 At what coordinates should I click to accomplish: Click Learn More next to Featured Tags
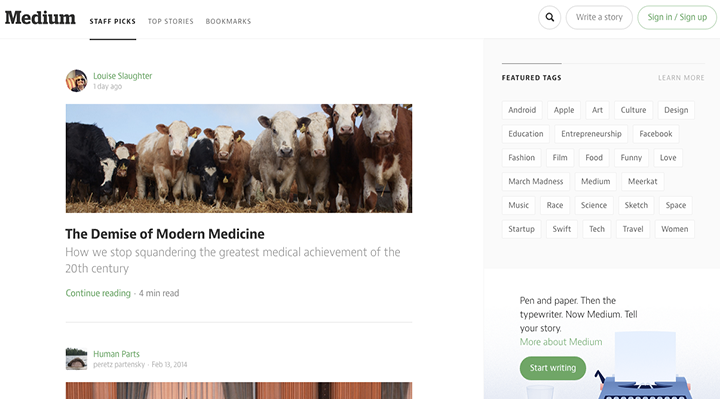click(x=681, y=78)
